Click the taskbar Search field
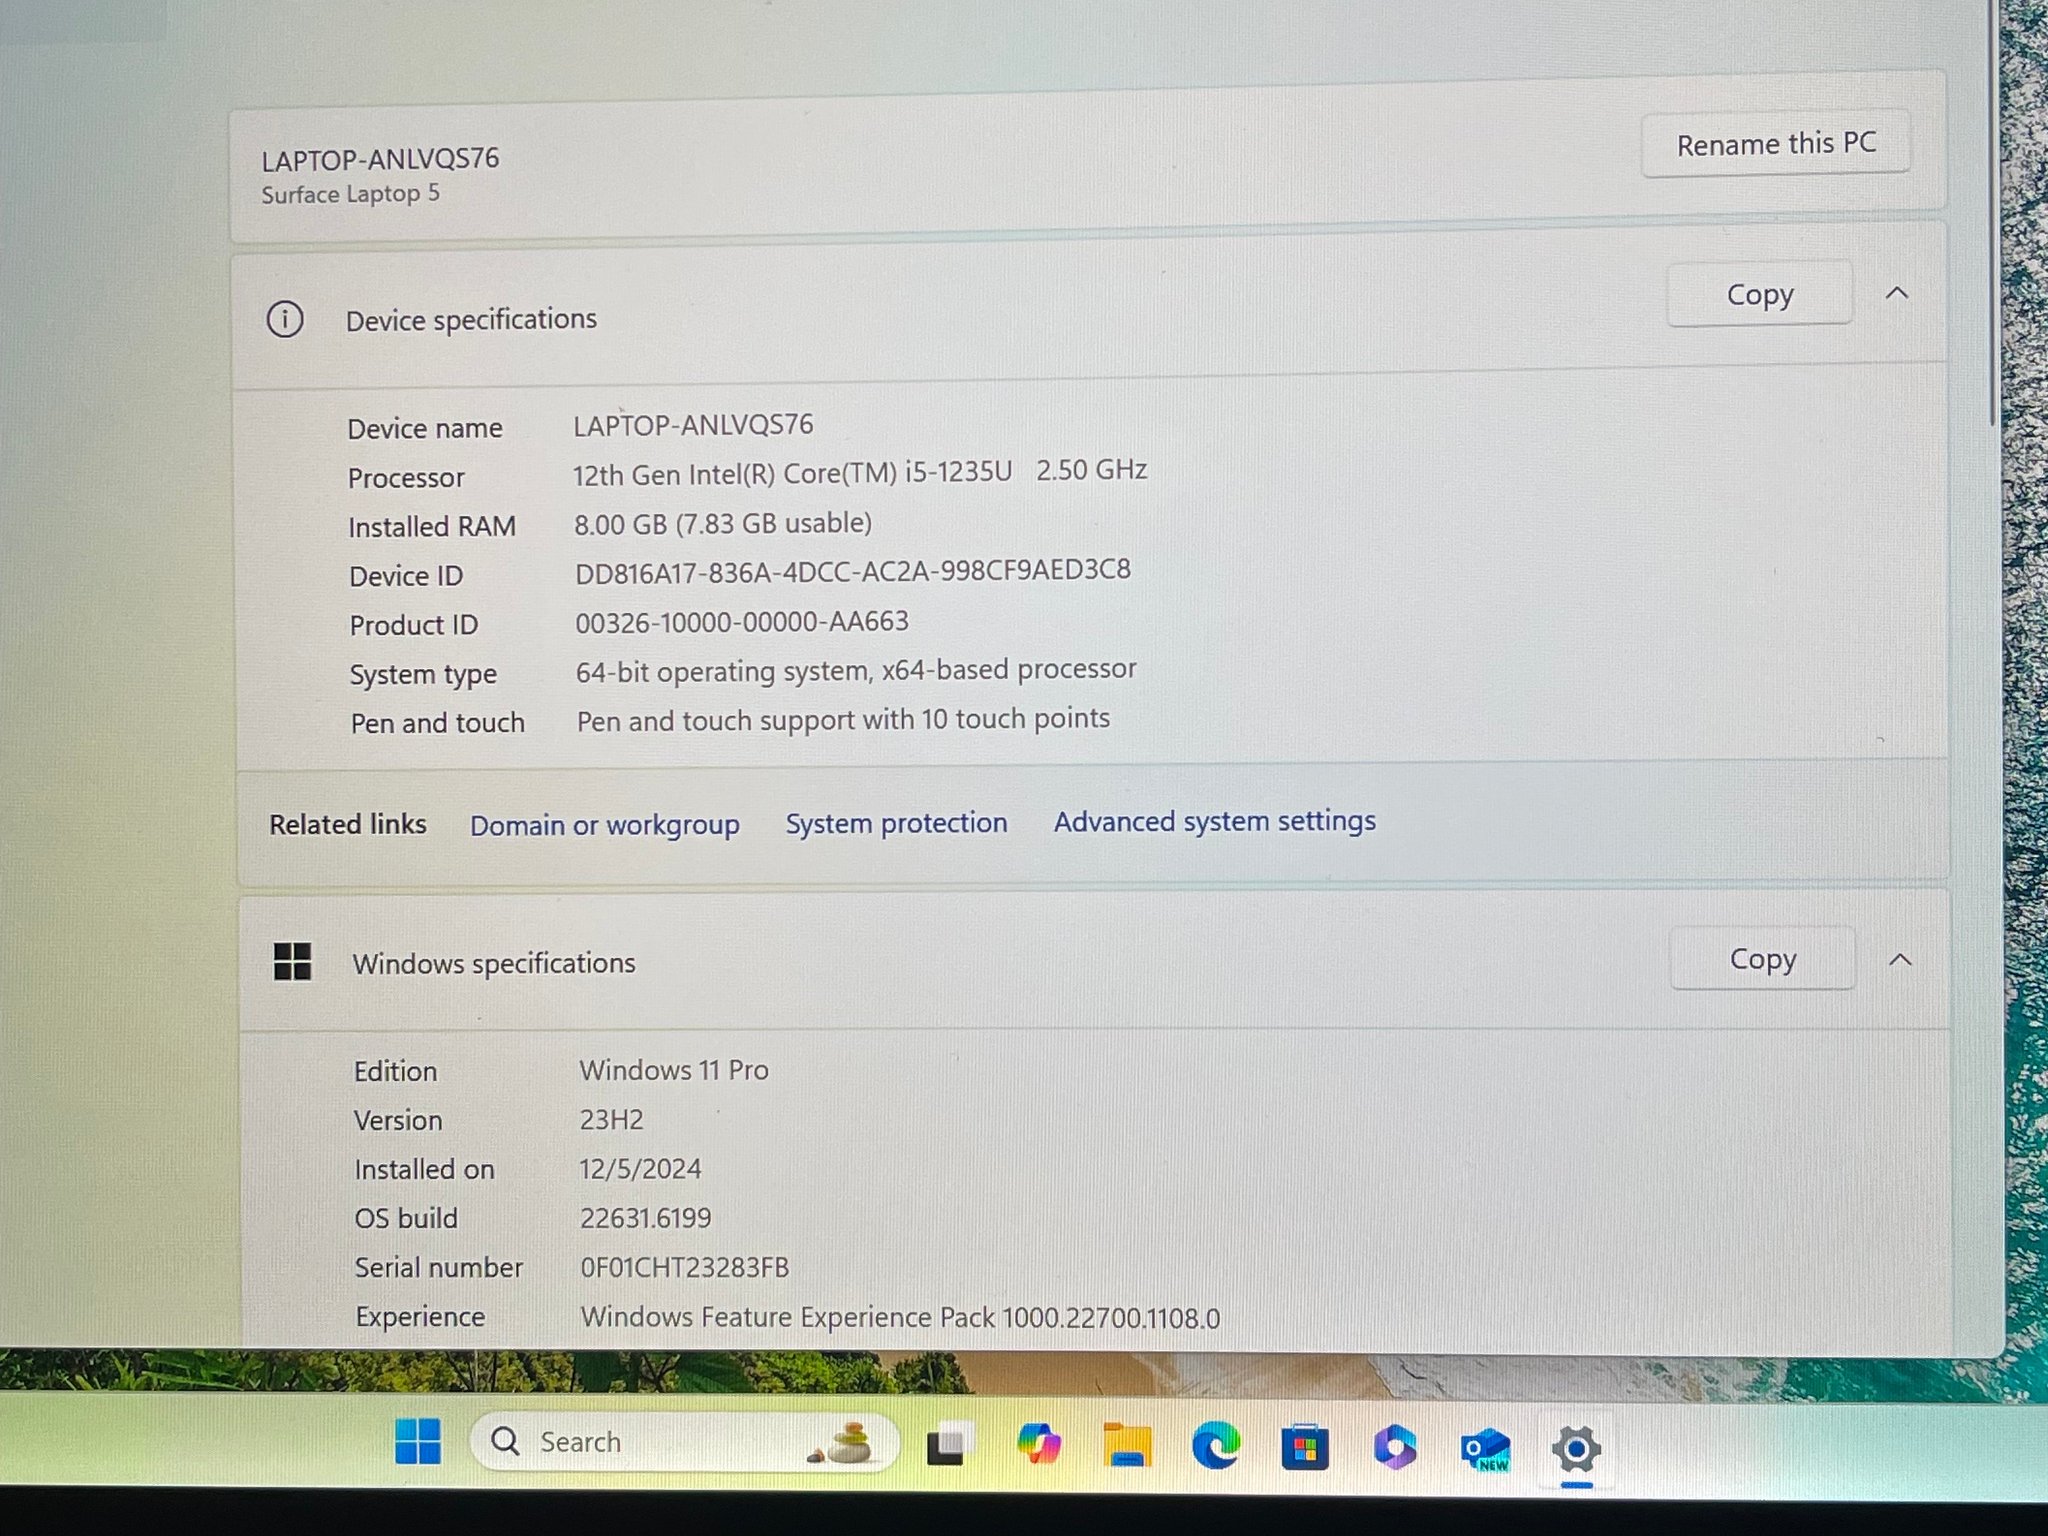The height and width of the screenshot is (1536, 2048). [684, 1442]
